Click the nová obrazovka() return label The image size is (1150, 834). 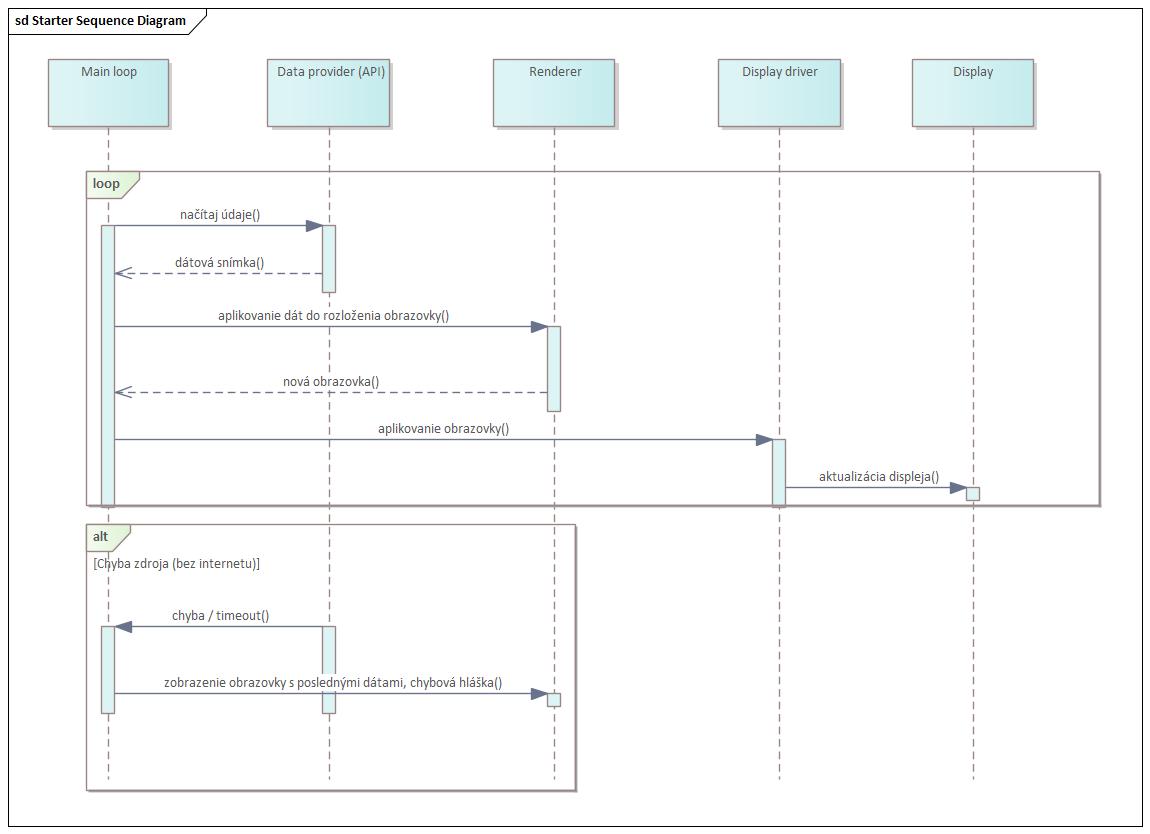click(331, 382)
